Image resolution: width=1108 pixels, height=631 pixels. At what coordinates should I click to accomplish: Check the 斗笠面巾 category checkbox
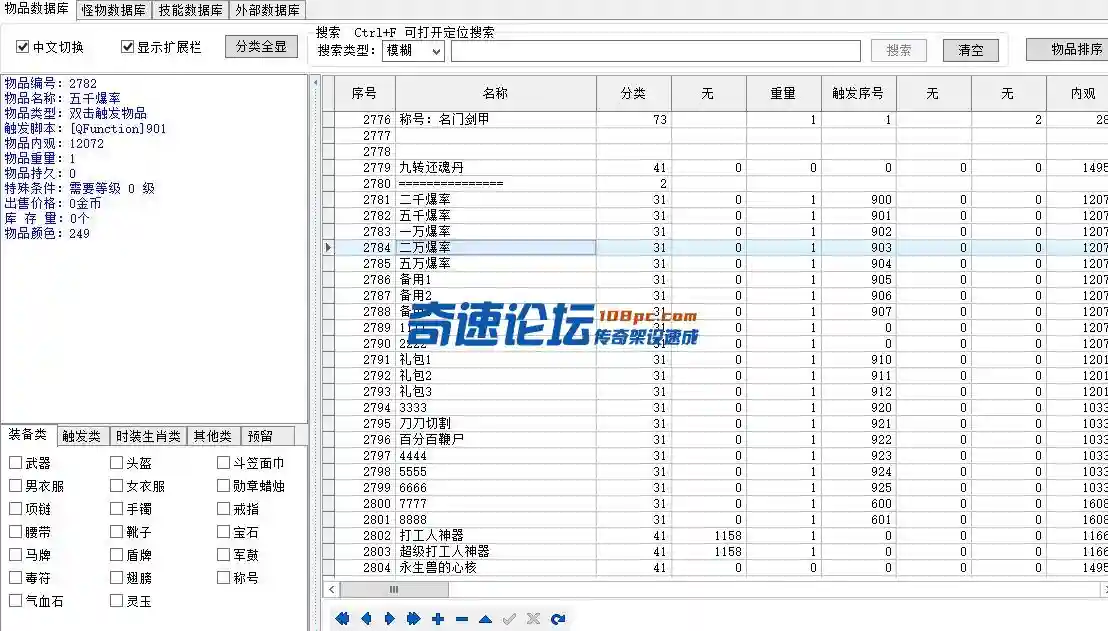pyautogui.click(x=223, y=463)
